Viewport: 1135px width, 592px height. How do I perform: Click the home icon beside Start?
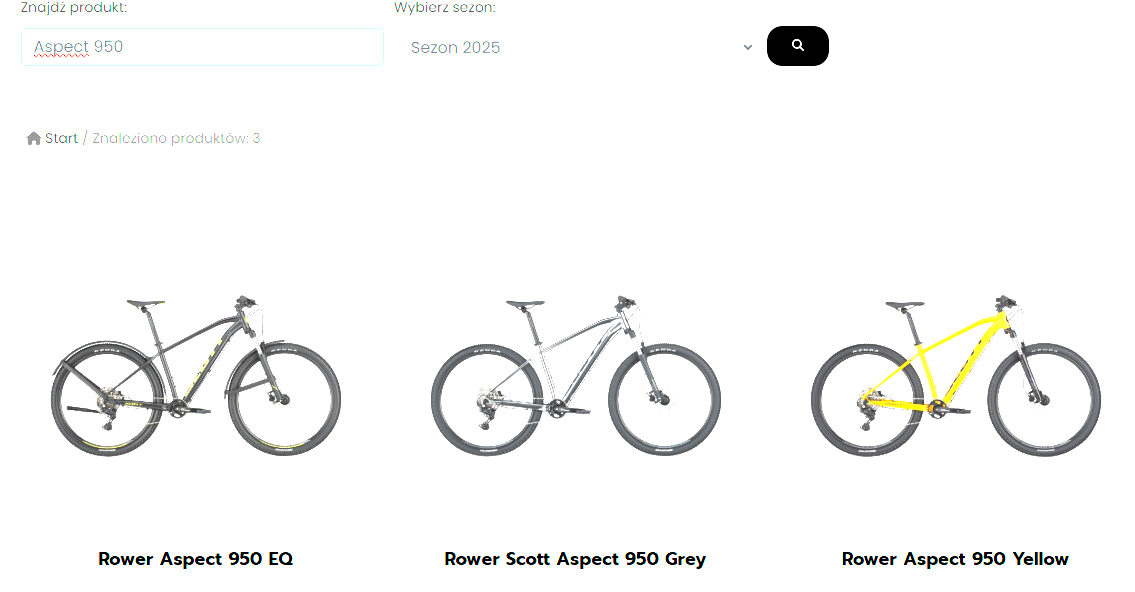33,138
